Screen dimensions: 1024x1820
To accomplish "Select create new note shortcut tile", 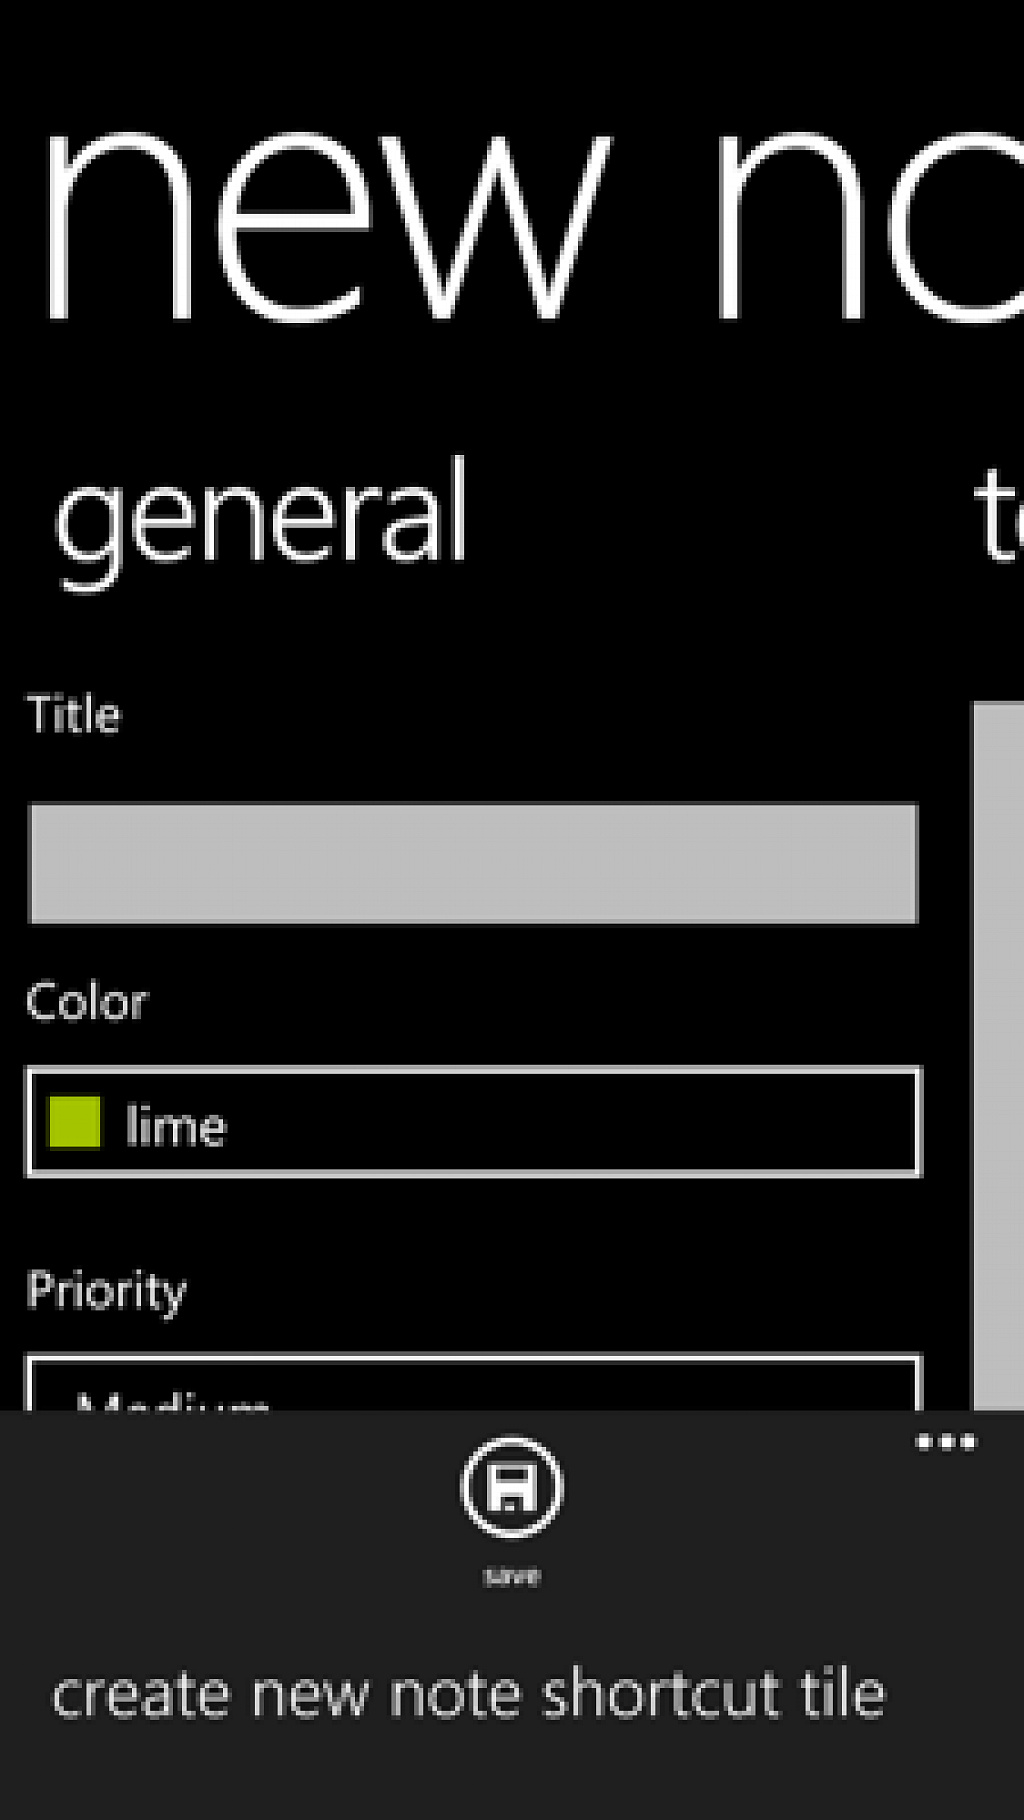I will 468,1694.
